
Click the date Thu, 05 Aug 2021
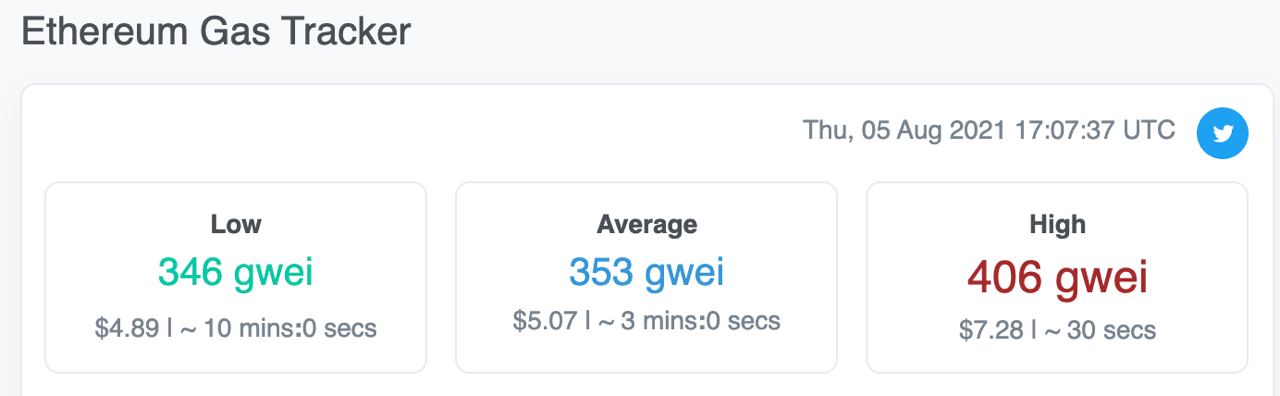pos(904,130)
